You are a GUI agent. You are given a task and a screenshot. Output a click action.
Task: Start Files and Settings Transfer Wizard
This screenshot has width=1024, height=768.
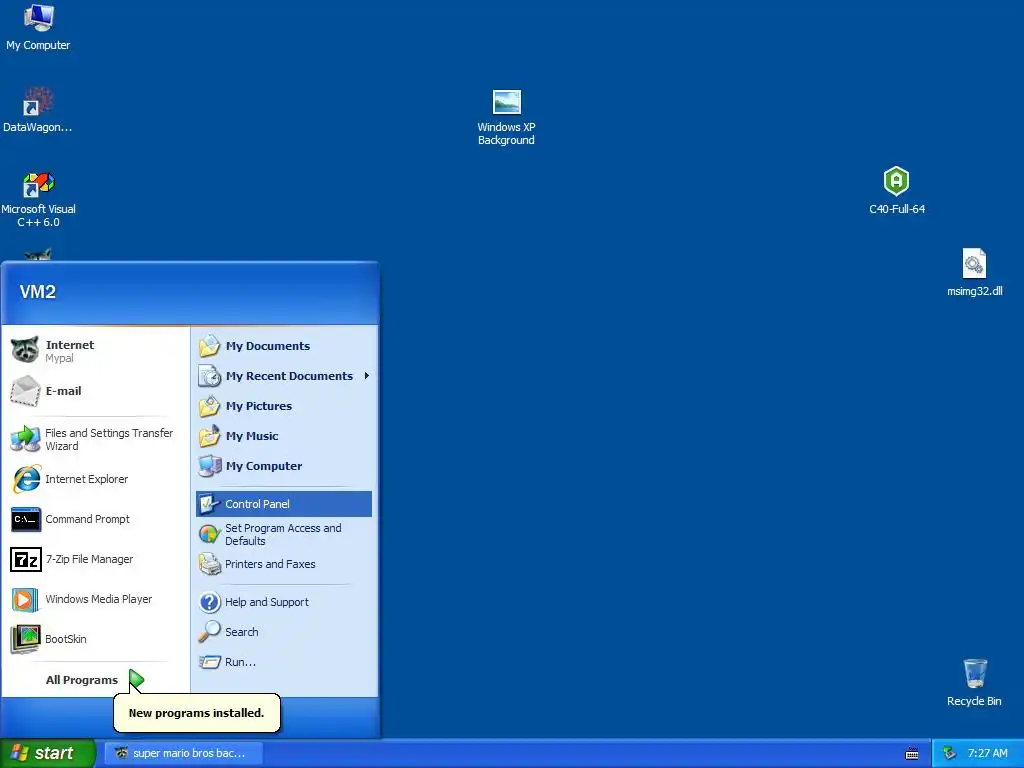(x=96, y=439)
